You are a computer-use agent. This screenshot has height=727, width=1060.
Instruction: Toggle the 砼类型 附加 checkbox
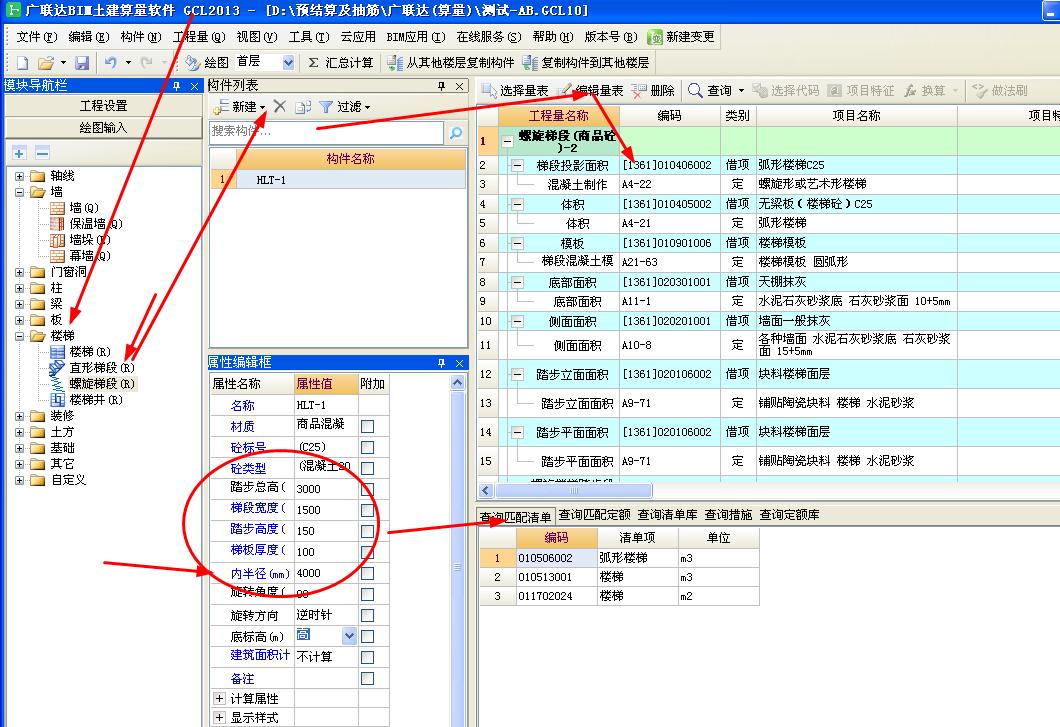pos(368,468)
